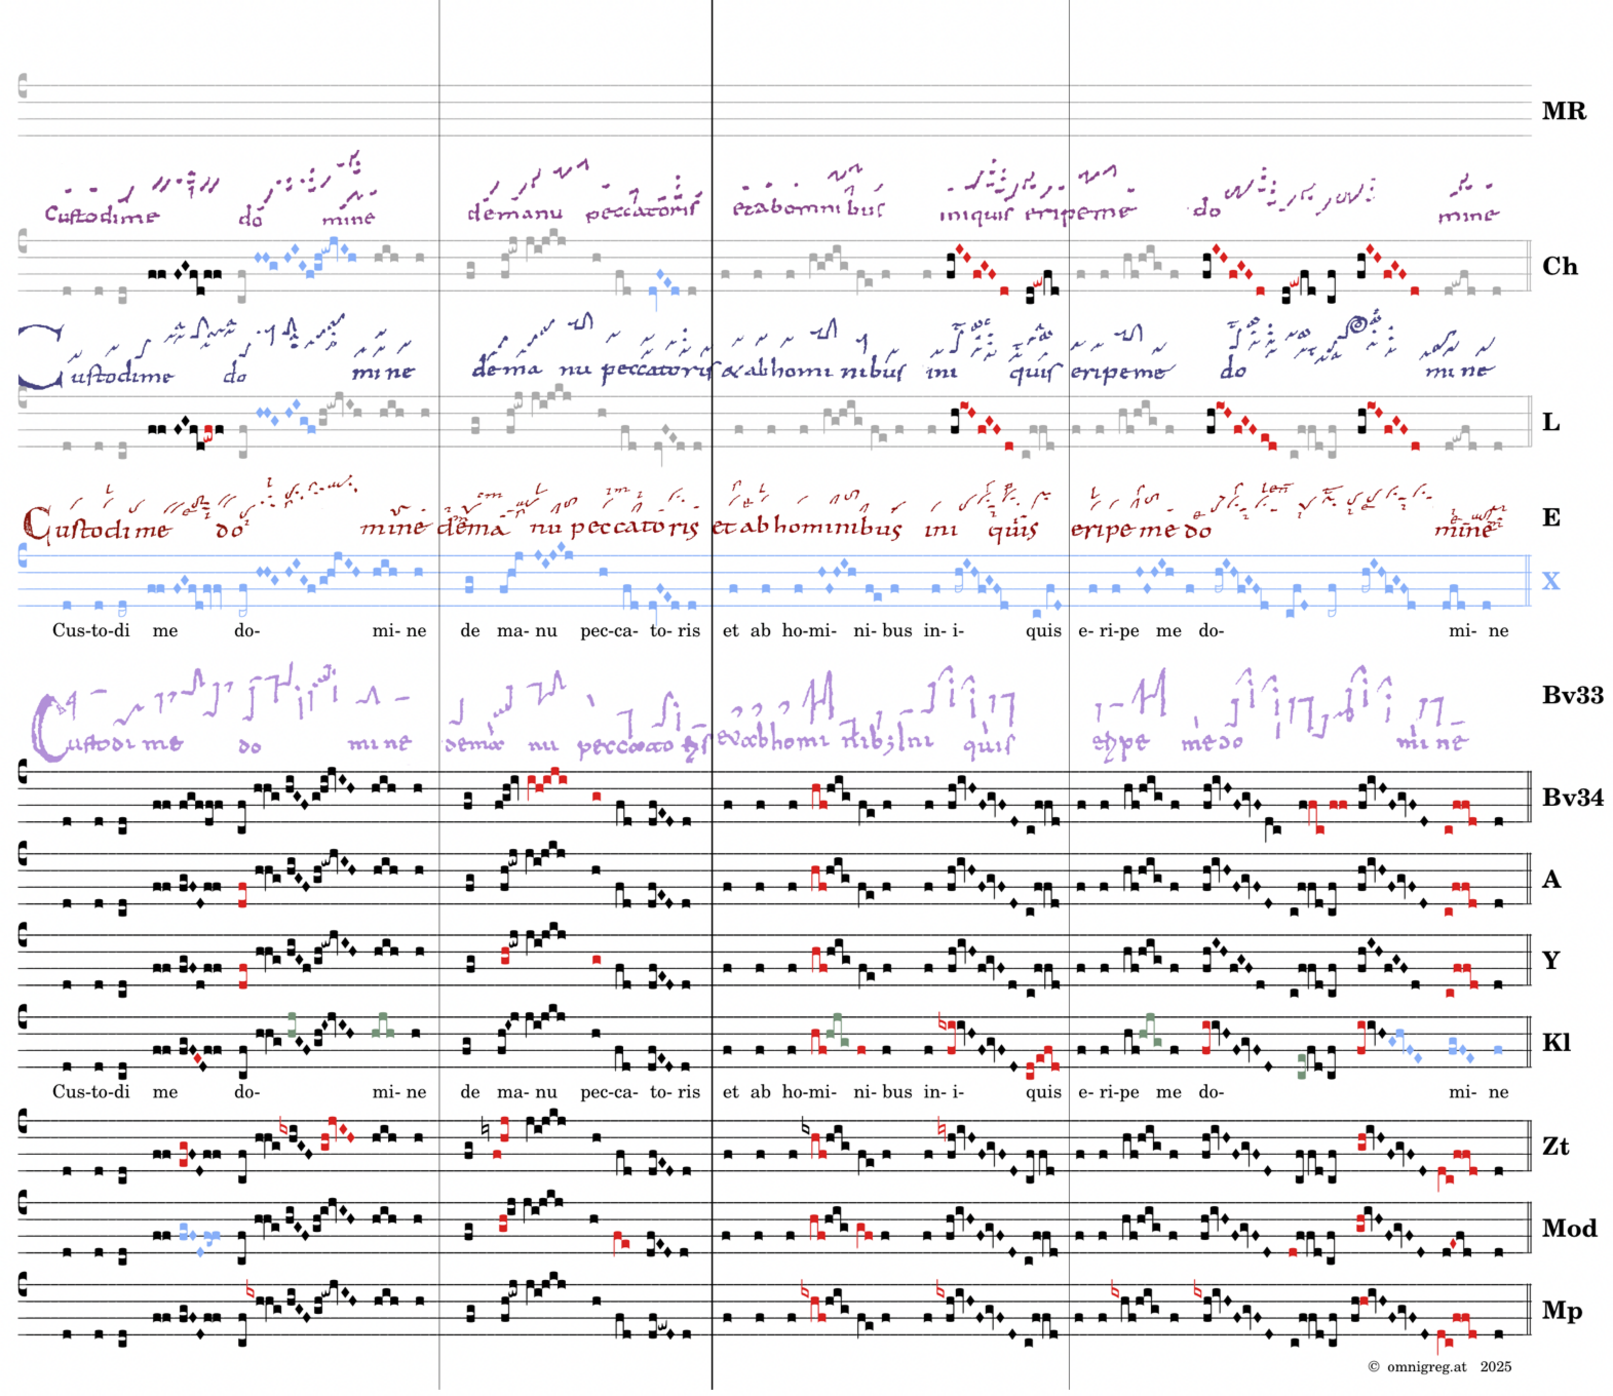Select the Ch manuscript label
The height and width of the screenshot is (1396, 1613).
pyautogui.click(x=1559, y=266)
